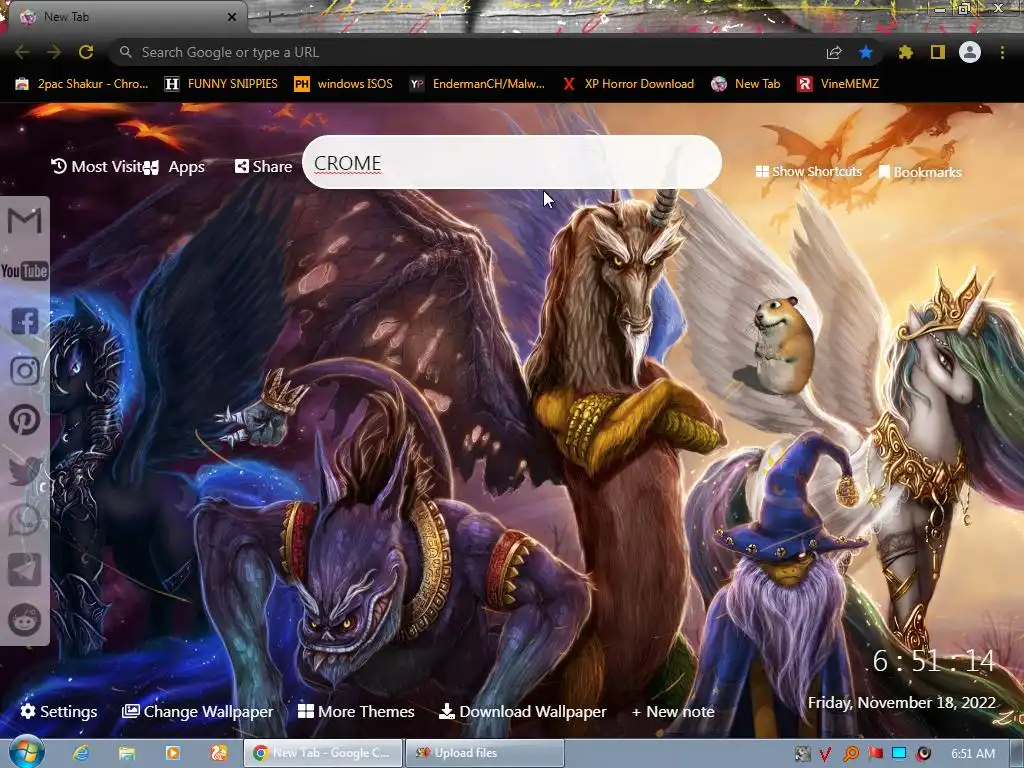Open the Apps menu
1024x768 pixels.
[175, 167]
